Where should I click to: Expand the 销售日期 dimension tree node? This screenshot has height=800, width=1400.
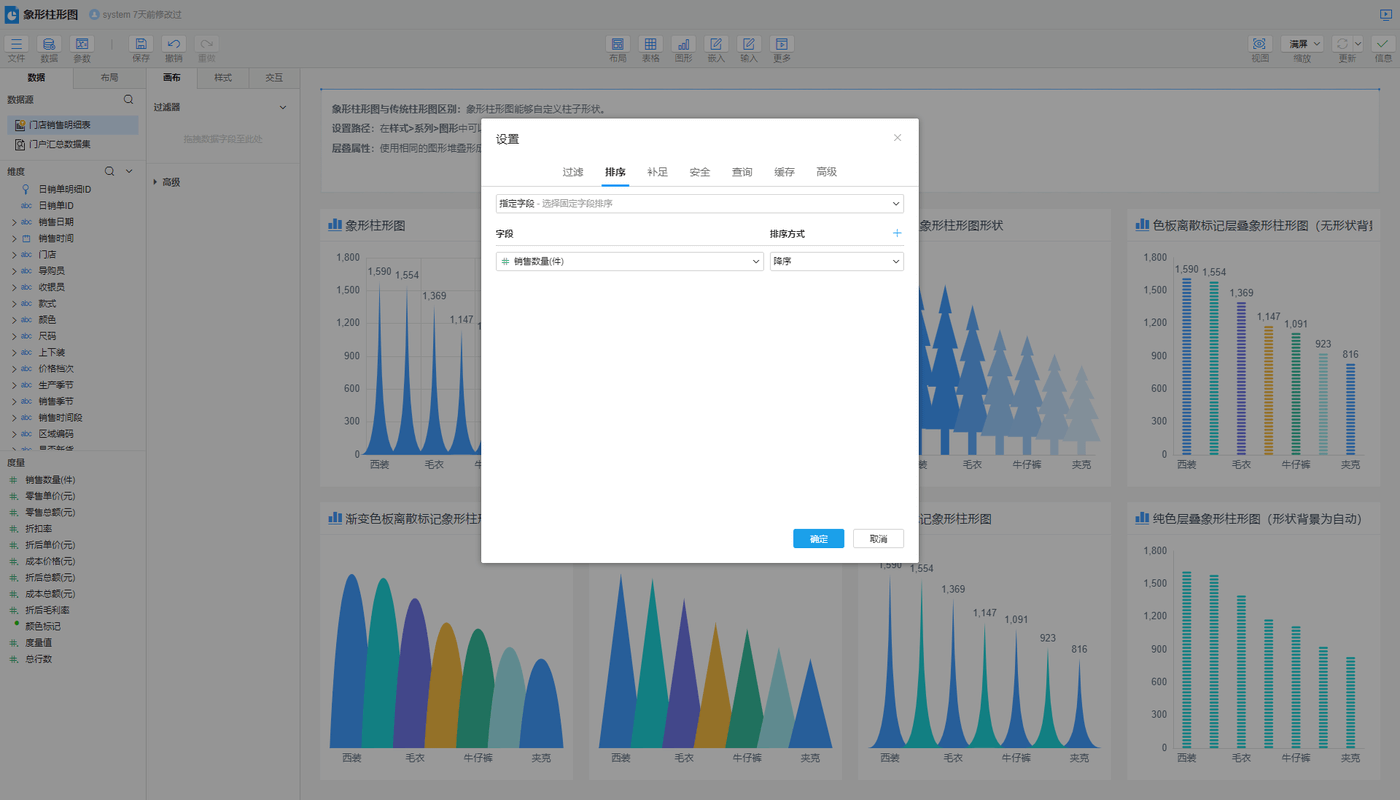pos(14,222)
